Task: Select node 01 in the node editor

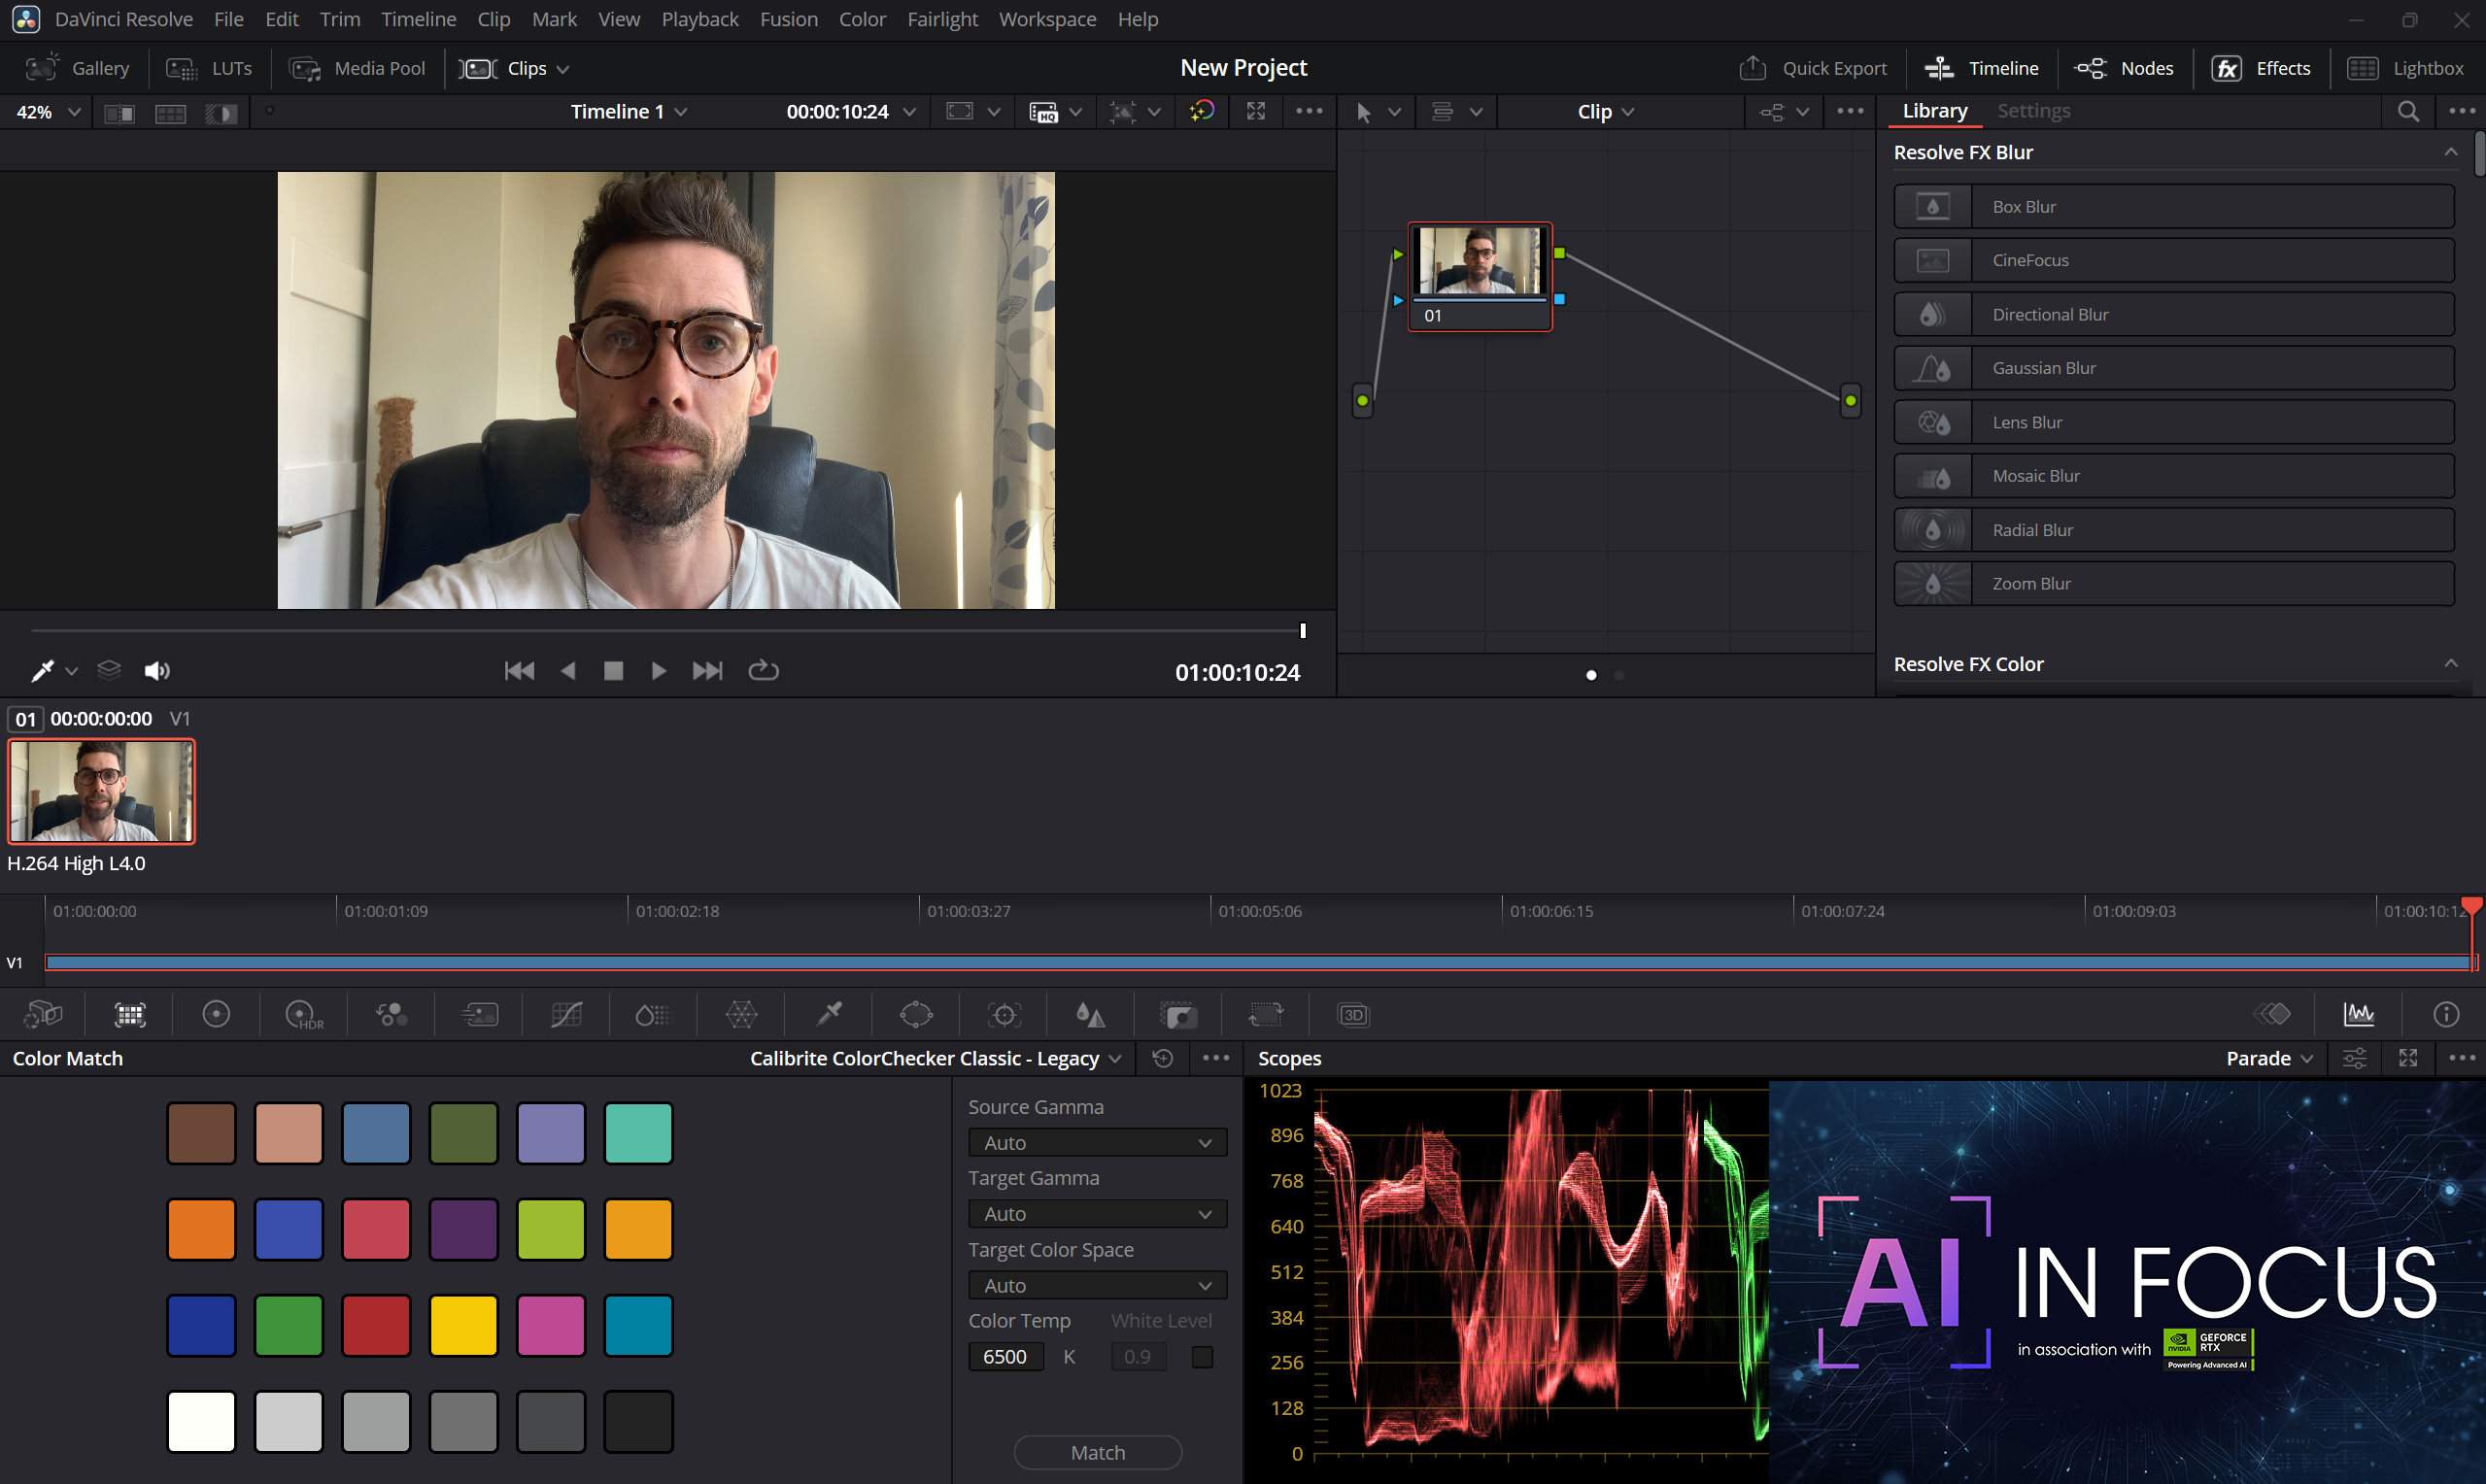Action: [x=1480, y=276]
